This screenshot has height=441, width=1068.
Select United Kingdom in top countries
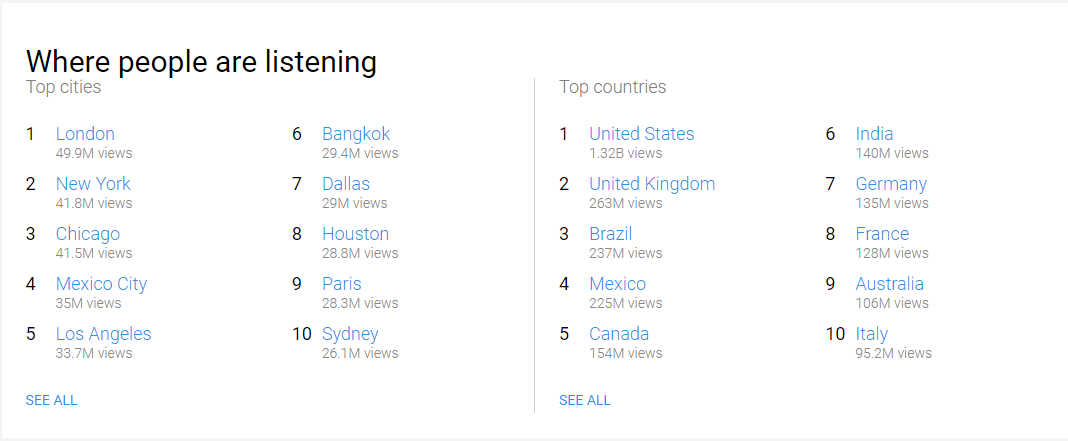pos(652,184)
